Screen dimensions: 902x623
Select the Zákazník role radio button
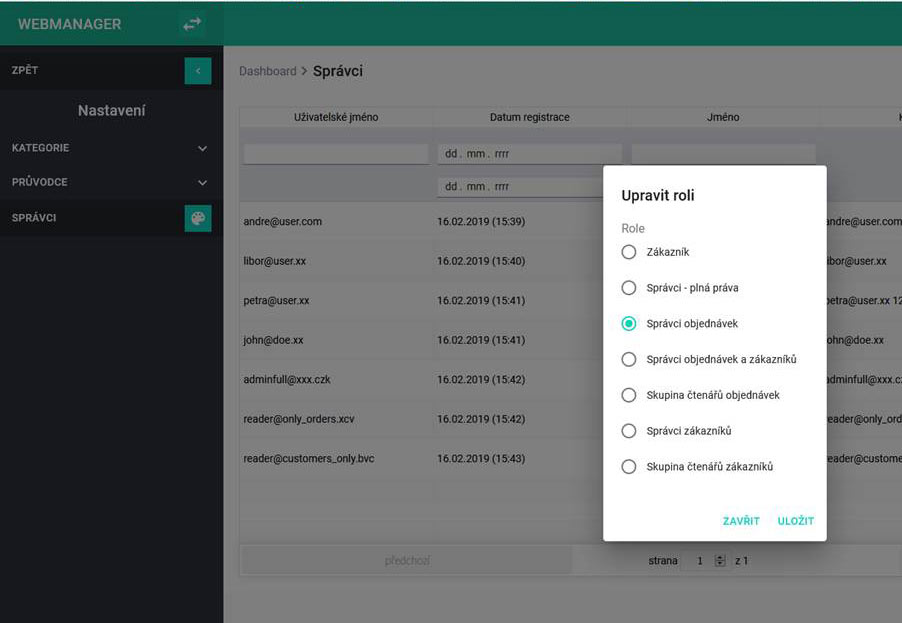point(629,252)
